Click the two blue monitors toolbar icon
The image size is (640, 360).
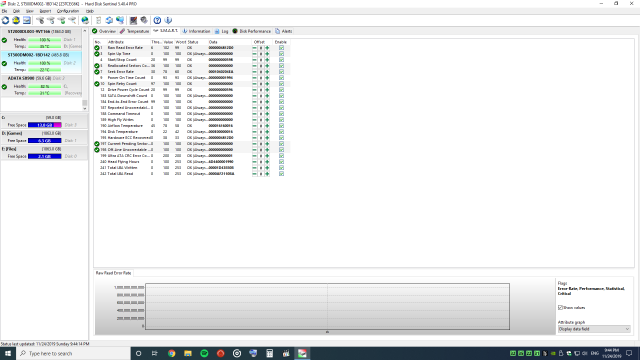pyautogui.click(x=120, y=20)
